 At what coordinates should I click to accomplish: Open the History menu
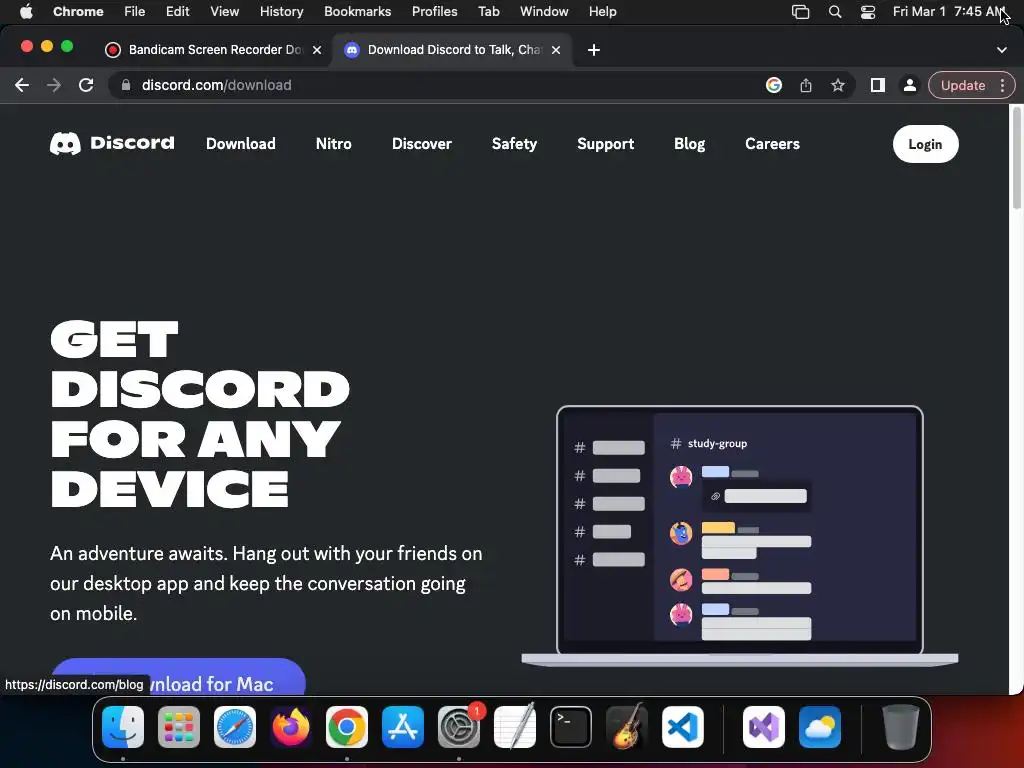click(281, 12)
